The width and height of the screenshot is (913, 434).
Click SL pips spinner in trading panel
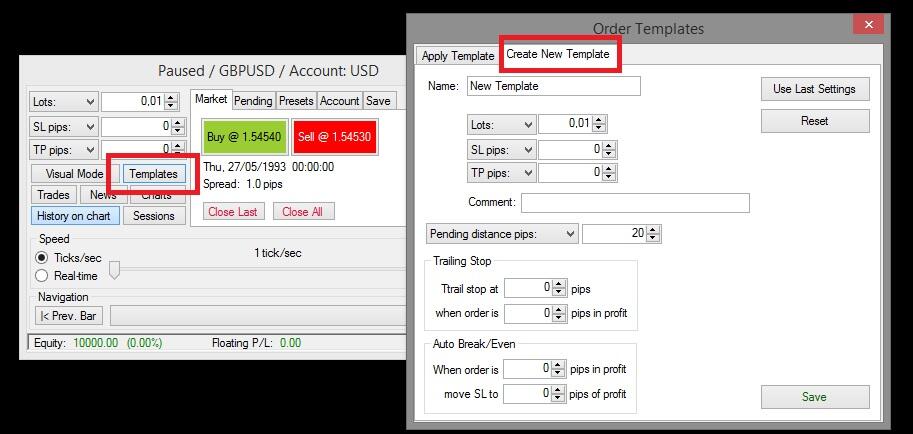click(x=178, y=126)
